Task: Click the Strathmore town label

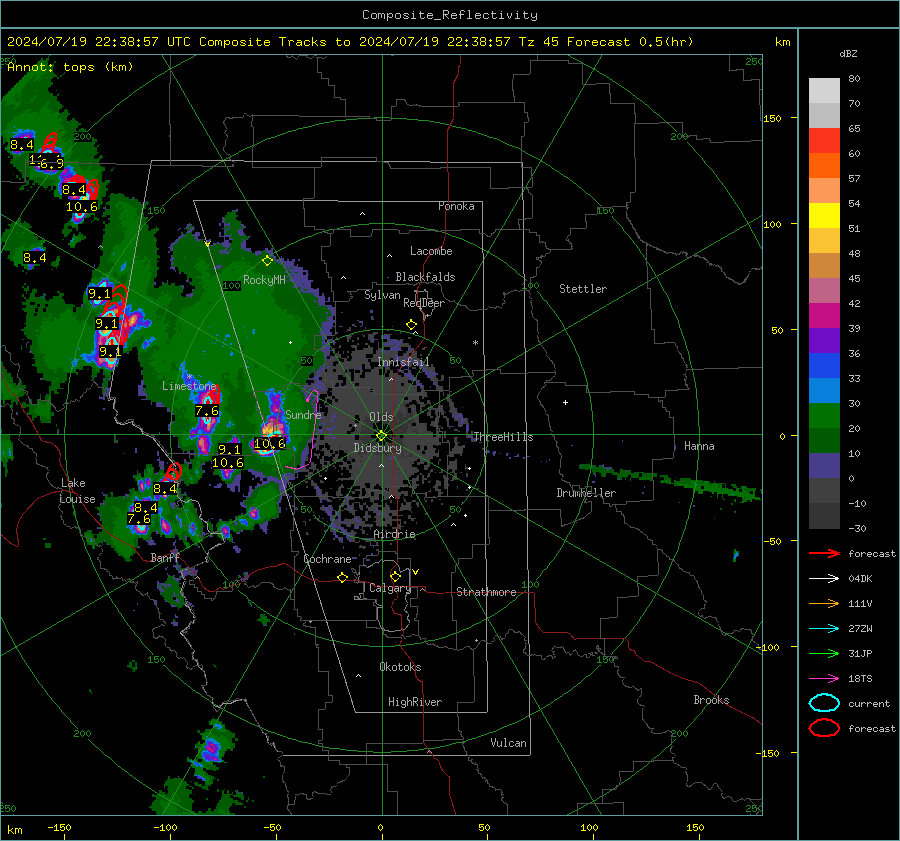Action: tap(486, 592)
